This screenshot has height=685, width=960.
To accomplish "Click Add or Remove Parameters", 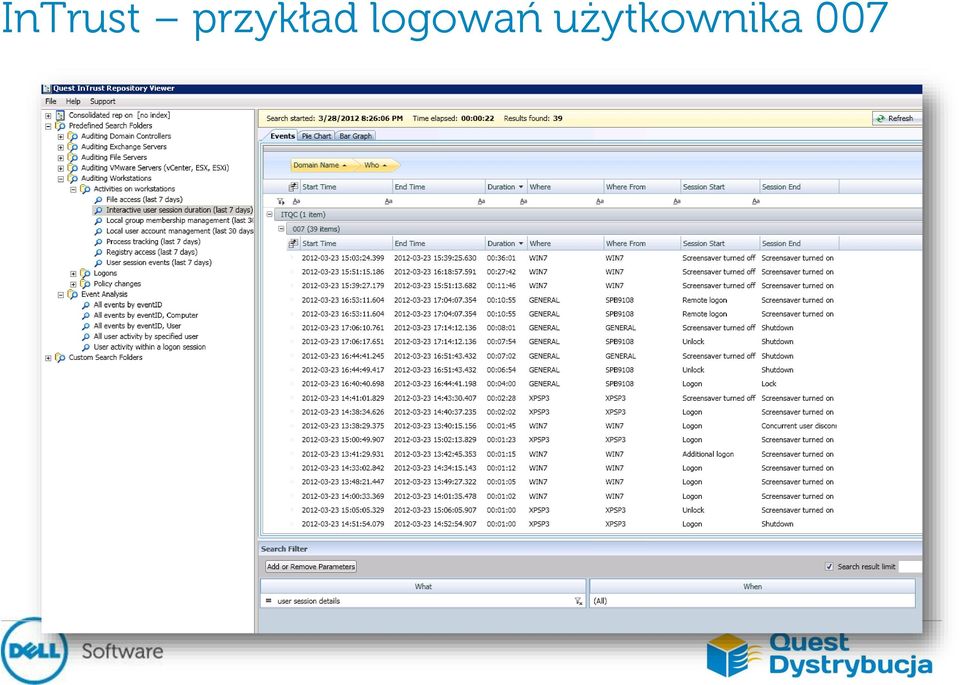I will click(x=311, y=567).
